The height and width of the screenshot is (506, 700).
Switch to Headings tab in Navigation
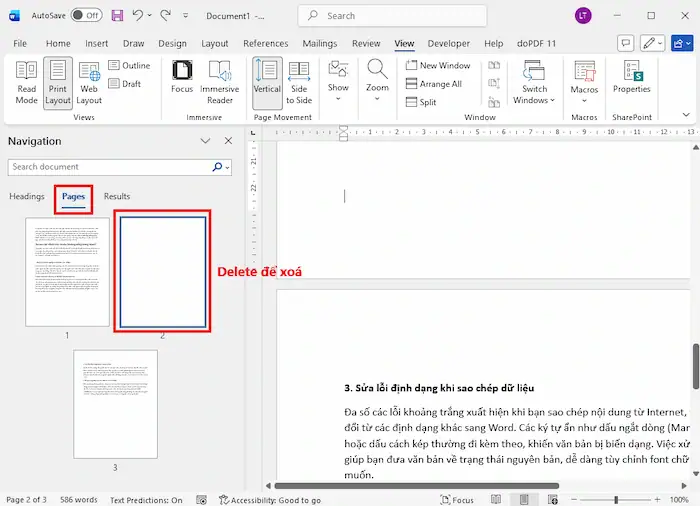(x=27, y=197)
